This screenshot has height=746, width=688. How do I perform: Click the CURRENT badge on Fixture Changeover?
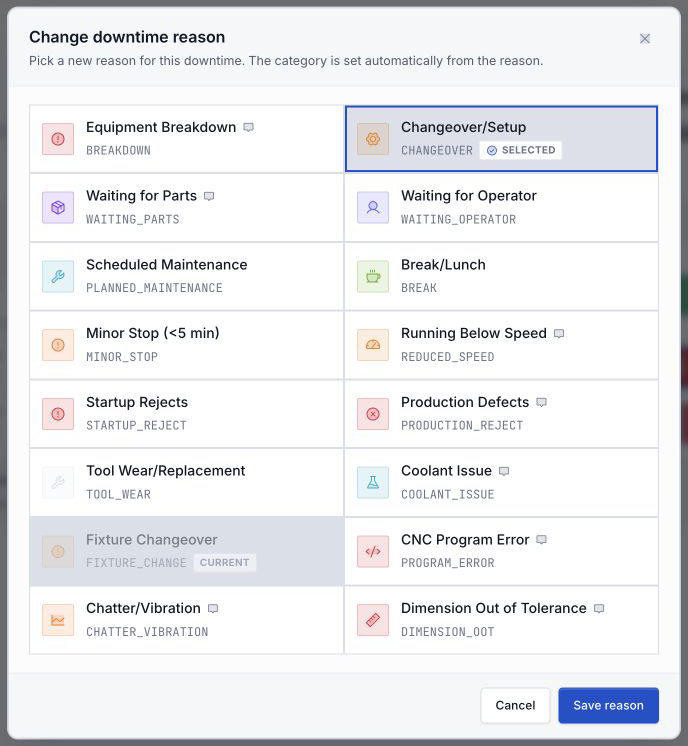click(x=225, y=562)
